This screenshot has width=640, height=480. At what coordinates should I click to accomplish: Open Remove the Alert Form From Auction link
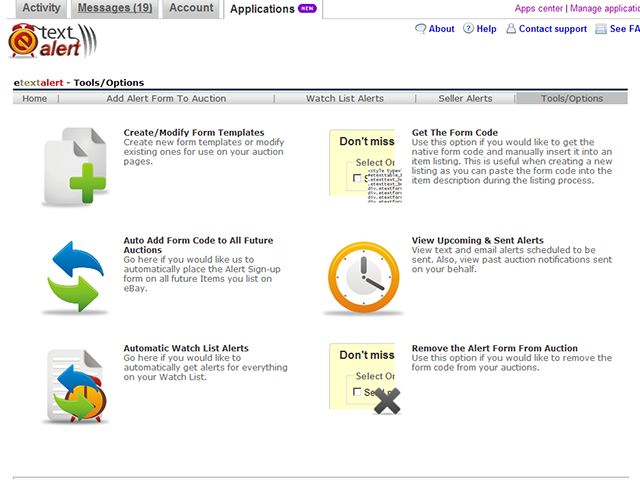click(495, 348)
